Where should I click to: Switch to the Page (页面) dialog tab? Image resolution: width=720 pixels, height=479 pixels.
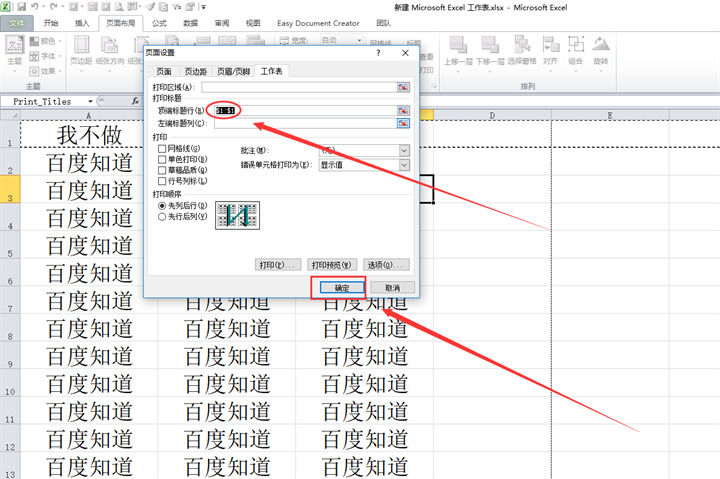[x=164, y=71]
